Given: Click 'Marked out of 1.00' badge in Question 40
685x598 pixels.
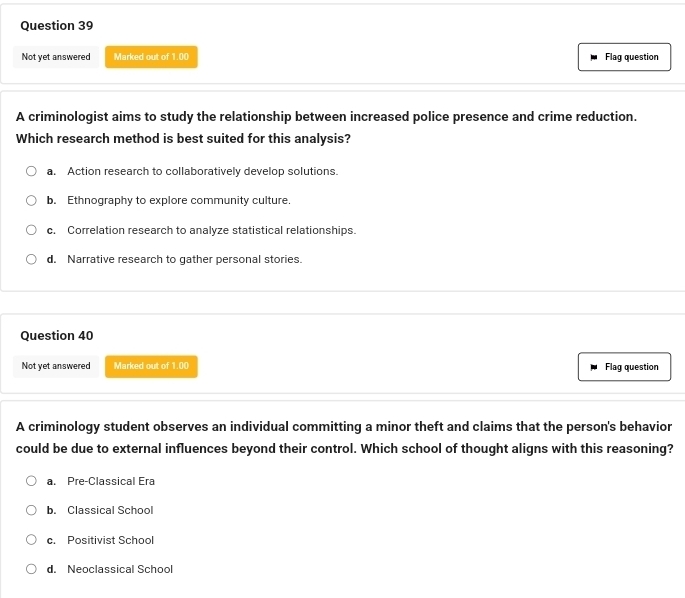Looking at the screenshot, I should [x=151, y=366].
